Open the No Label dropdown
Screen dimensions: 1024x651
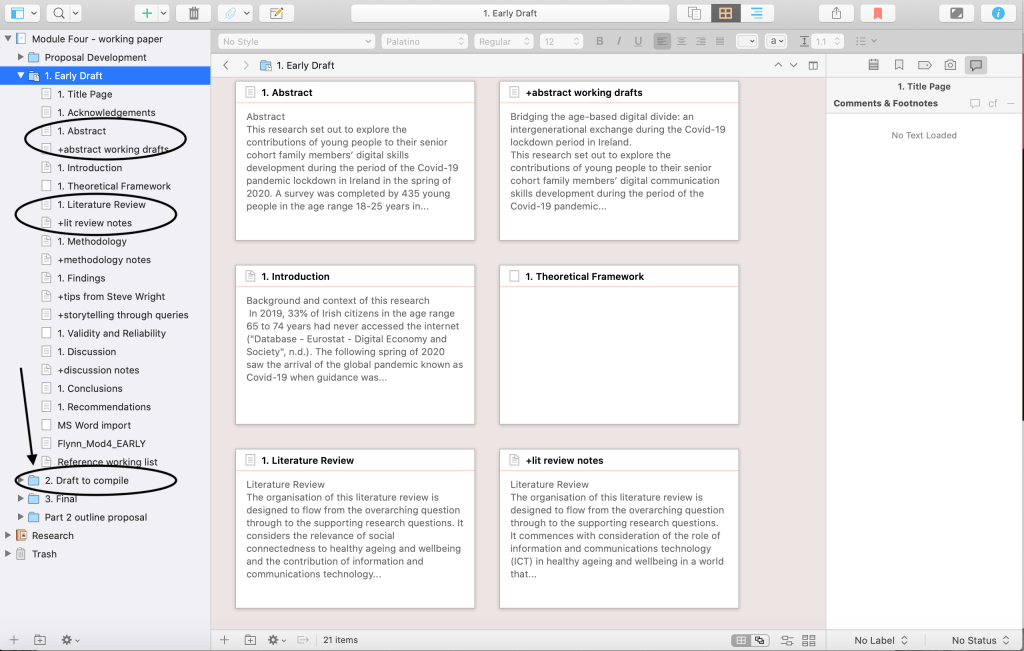[881, 640]
